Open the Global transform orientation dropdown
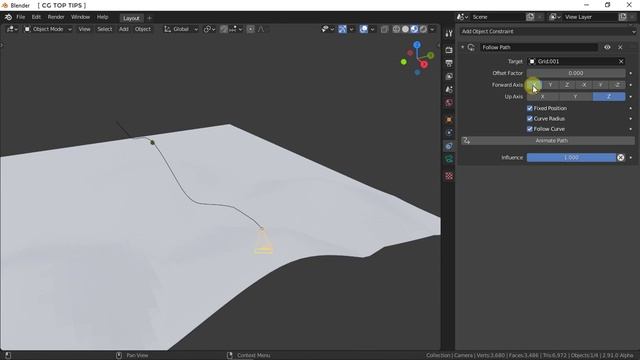The height and width of the screenshot is (360, 640). click(181, 29)
